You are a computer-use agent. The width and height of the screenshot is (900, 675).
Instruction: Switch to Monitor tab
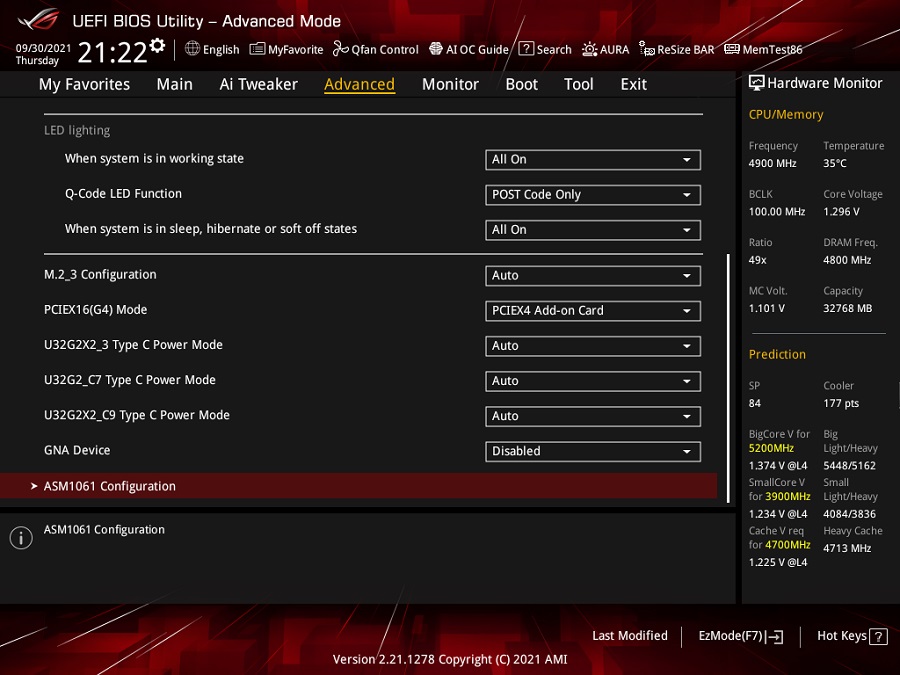[450, 84]
